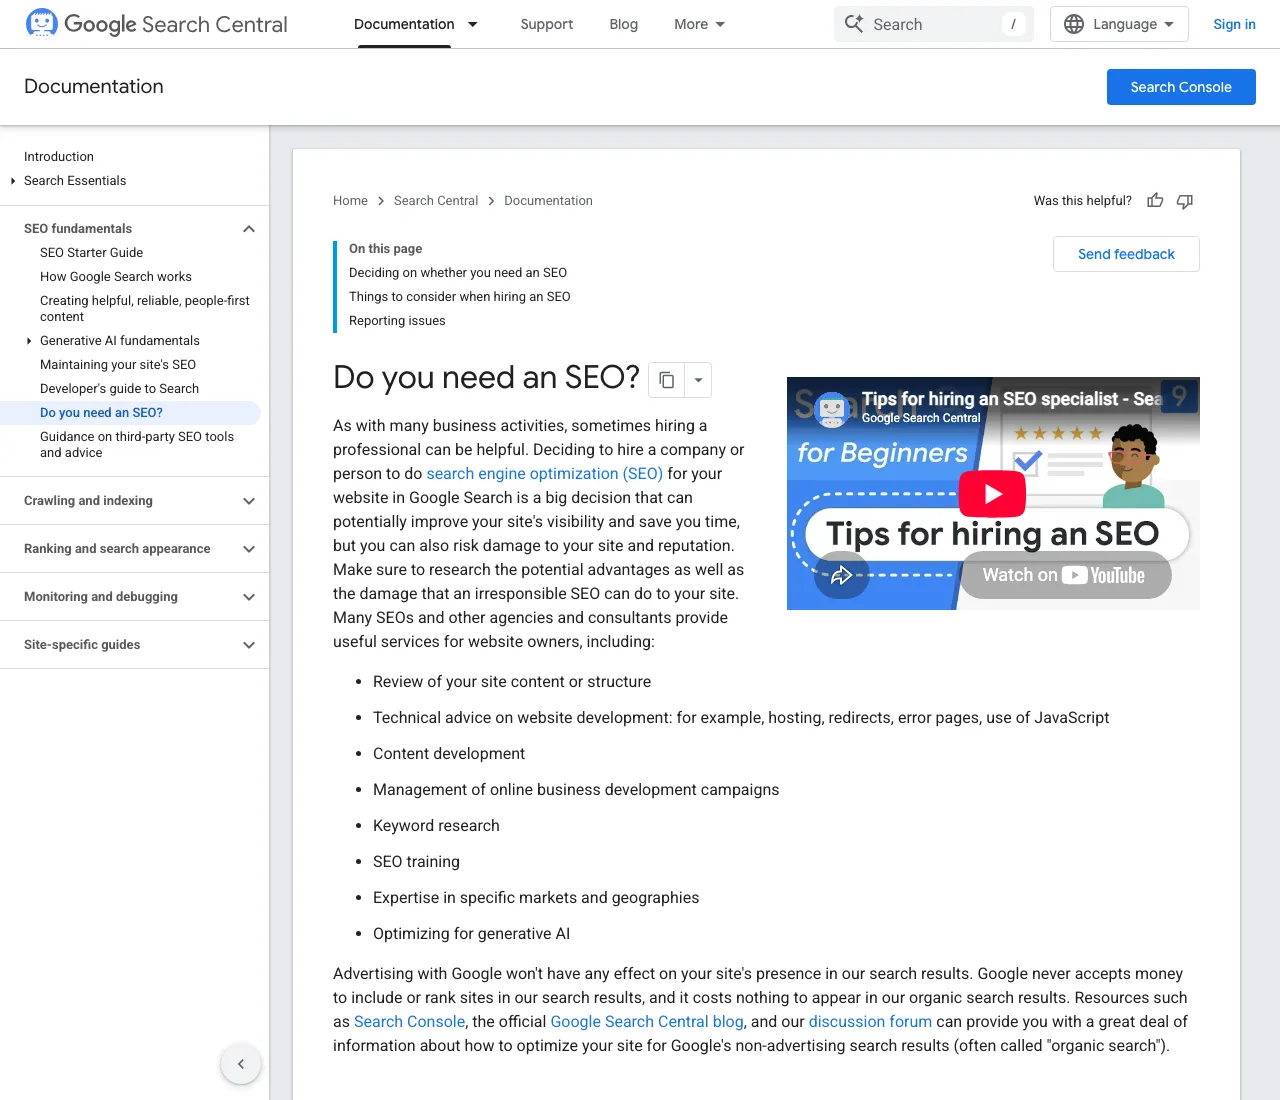Click the video title text
This screenshot has height=1100, width=1280.
pyautogui.click(x=1011, y=399)
